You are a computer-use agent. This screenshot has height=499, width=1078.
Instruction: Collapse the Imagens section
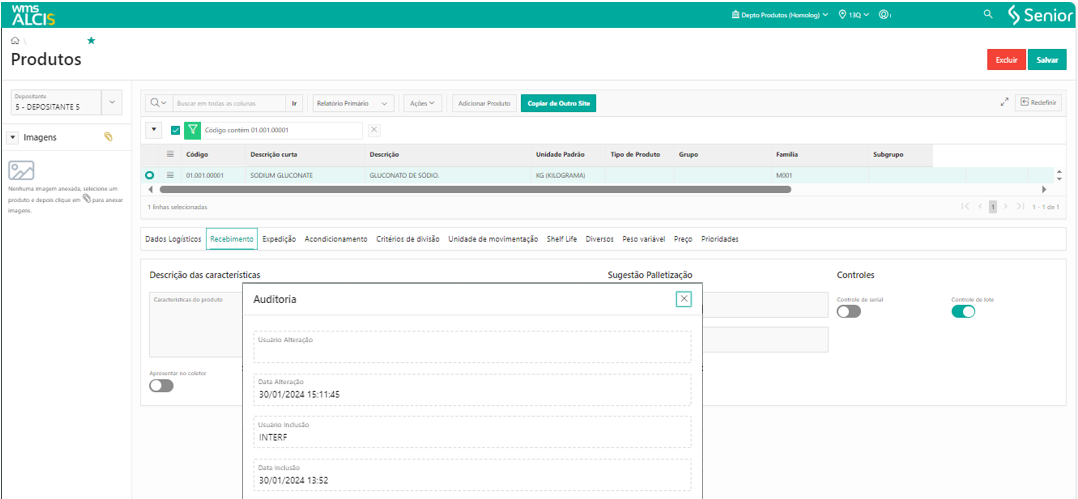click(x=12, y=137)
